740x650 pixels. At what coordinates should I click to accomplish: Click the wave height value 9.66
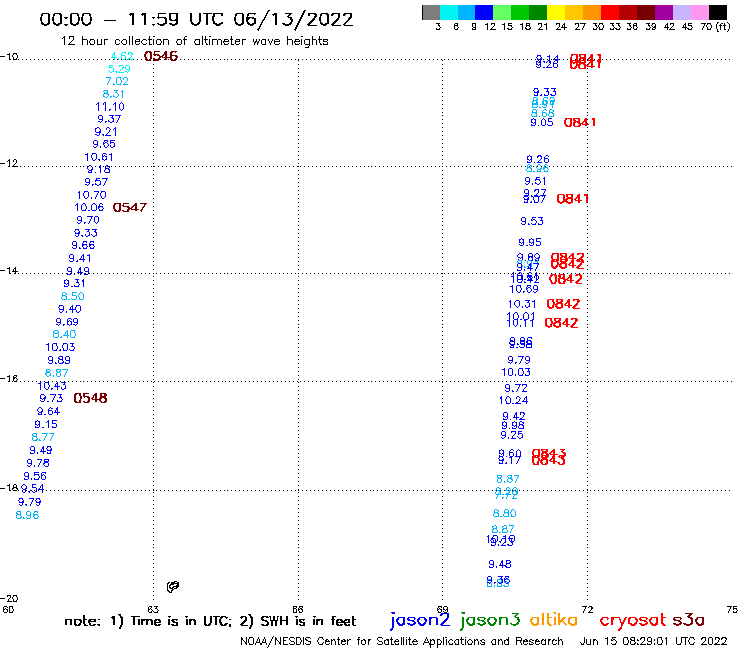pyautogui.click(x=83, y=245)
